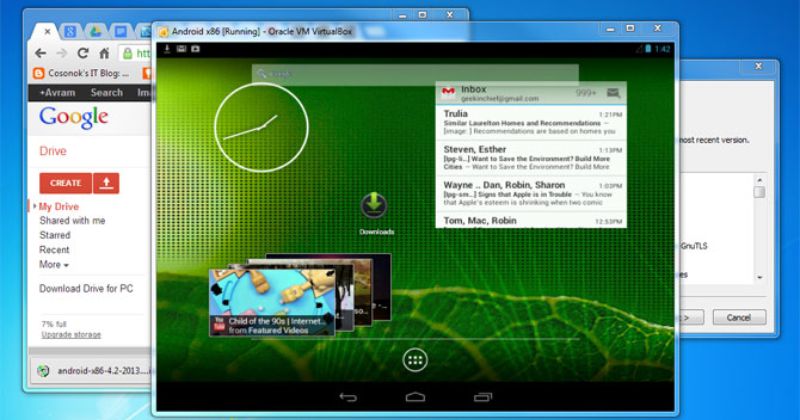Open the Downloads app icon
This screenshot has height=420, width=800.
(x=375, y=213)
